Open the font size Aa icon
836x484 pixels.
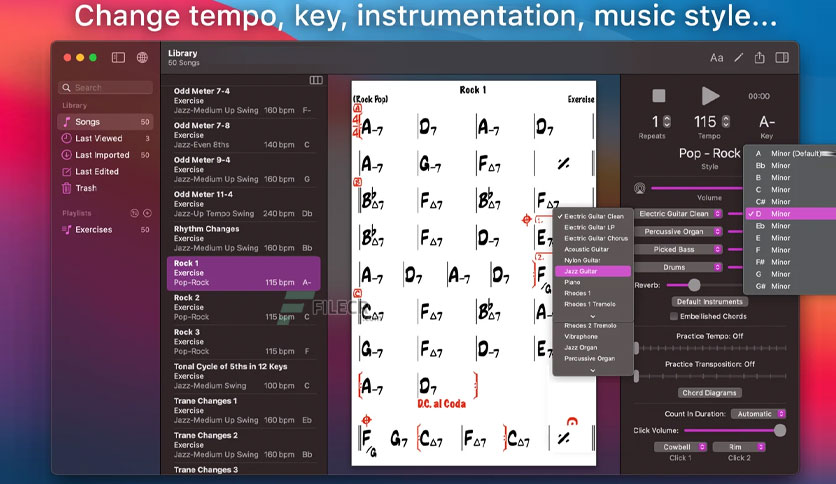pos(717,58)
